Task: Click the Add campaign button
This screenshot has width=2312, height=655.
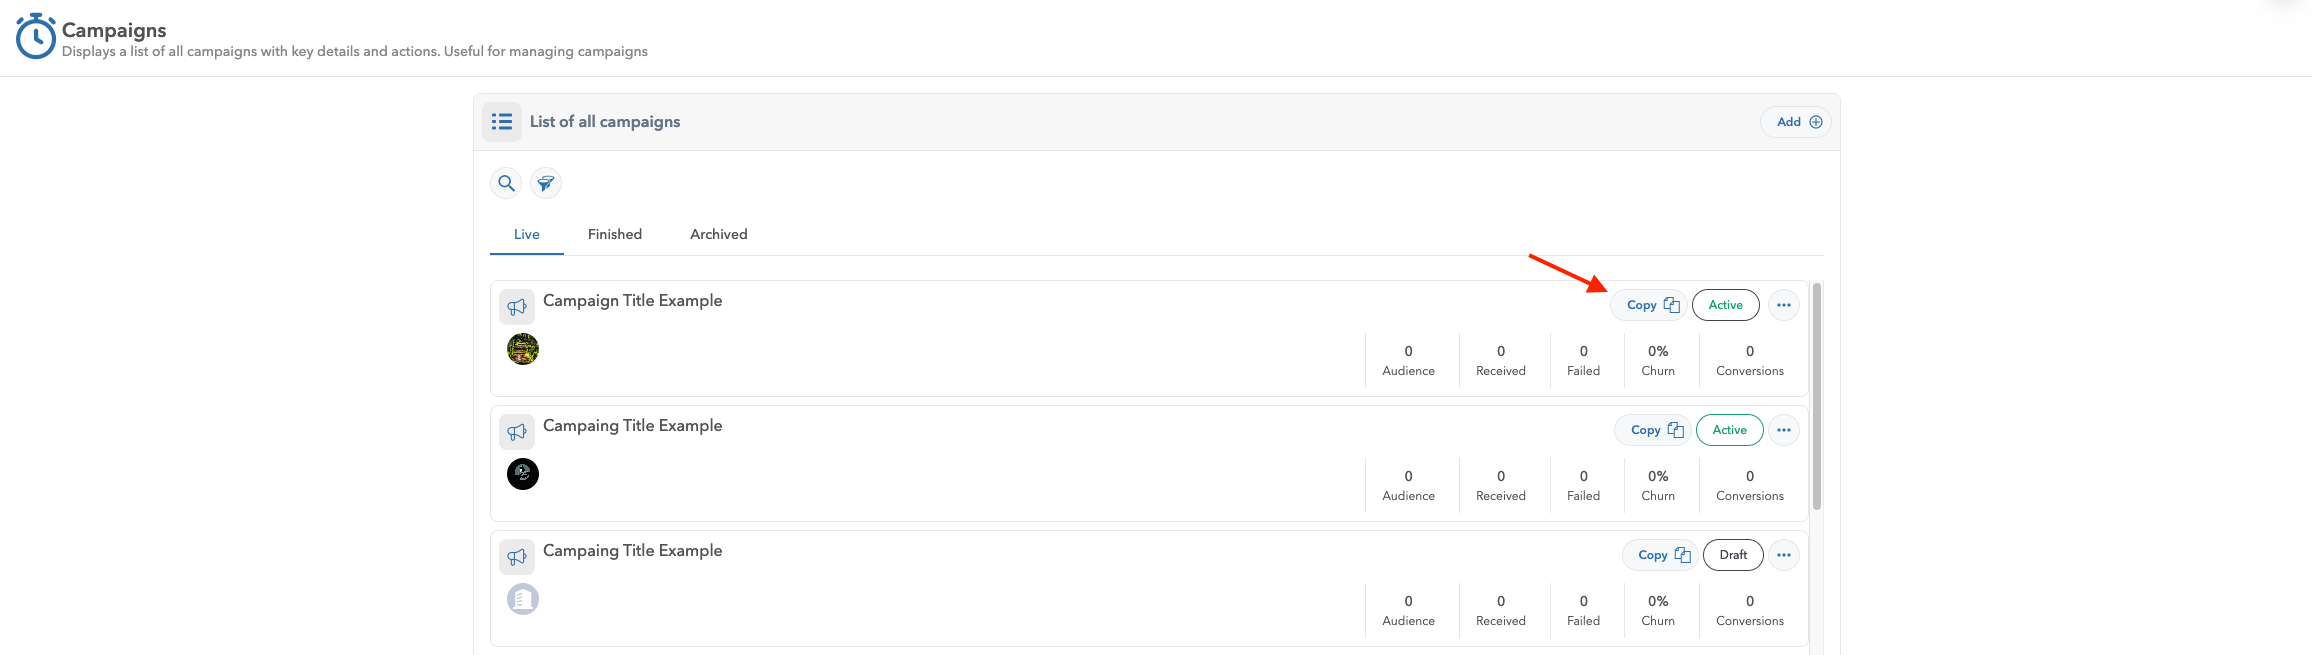Action: pos(1796,122)
